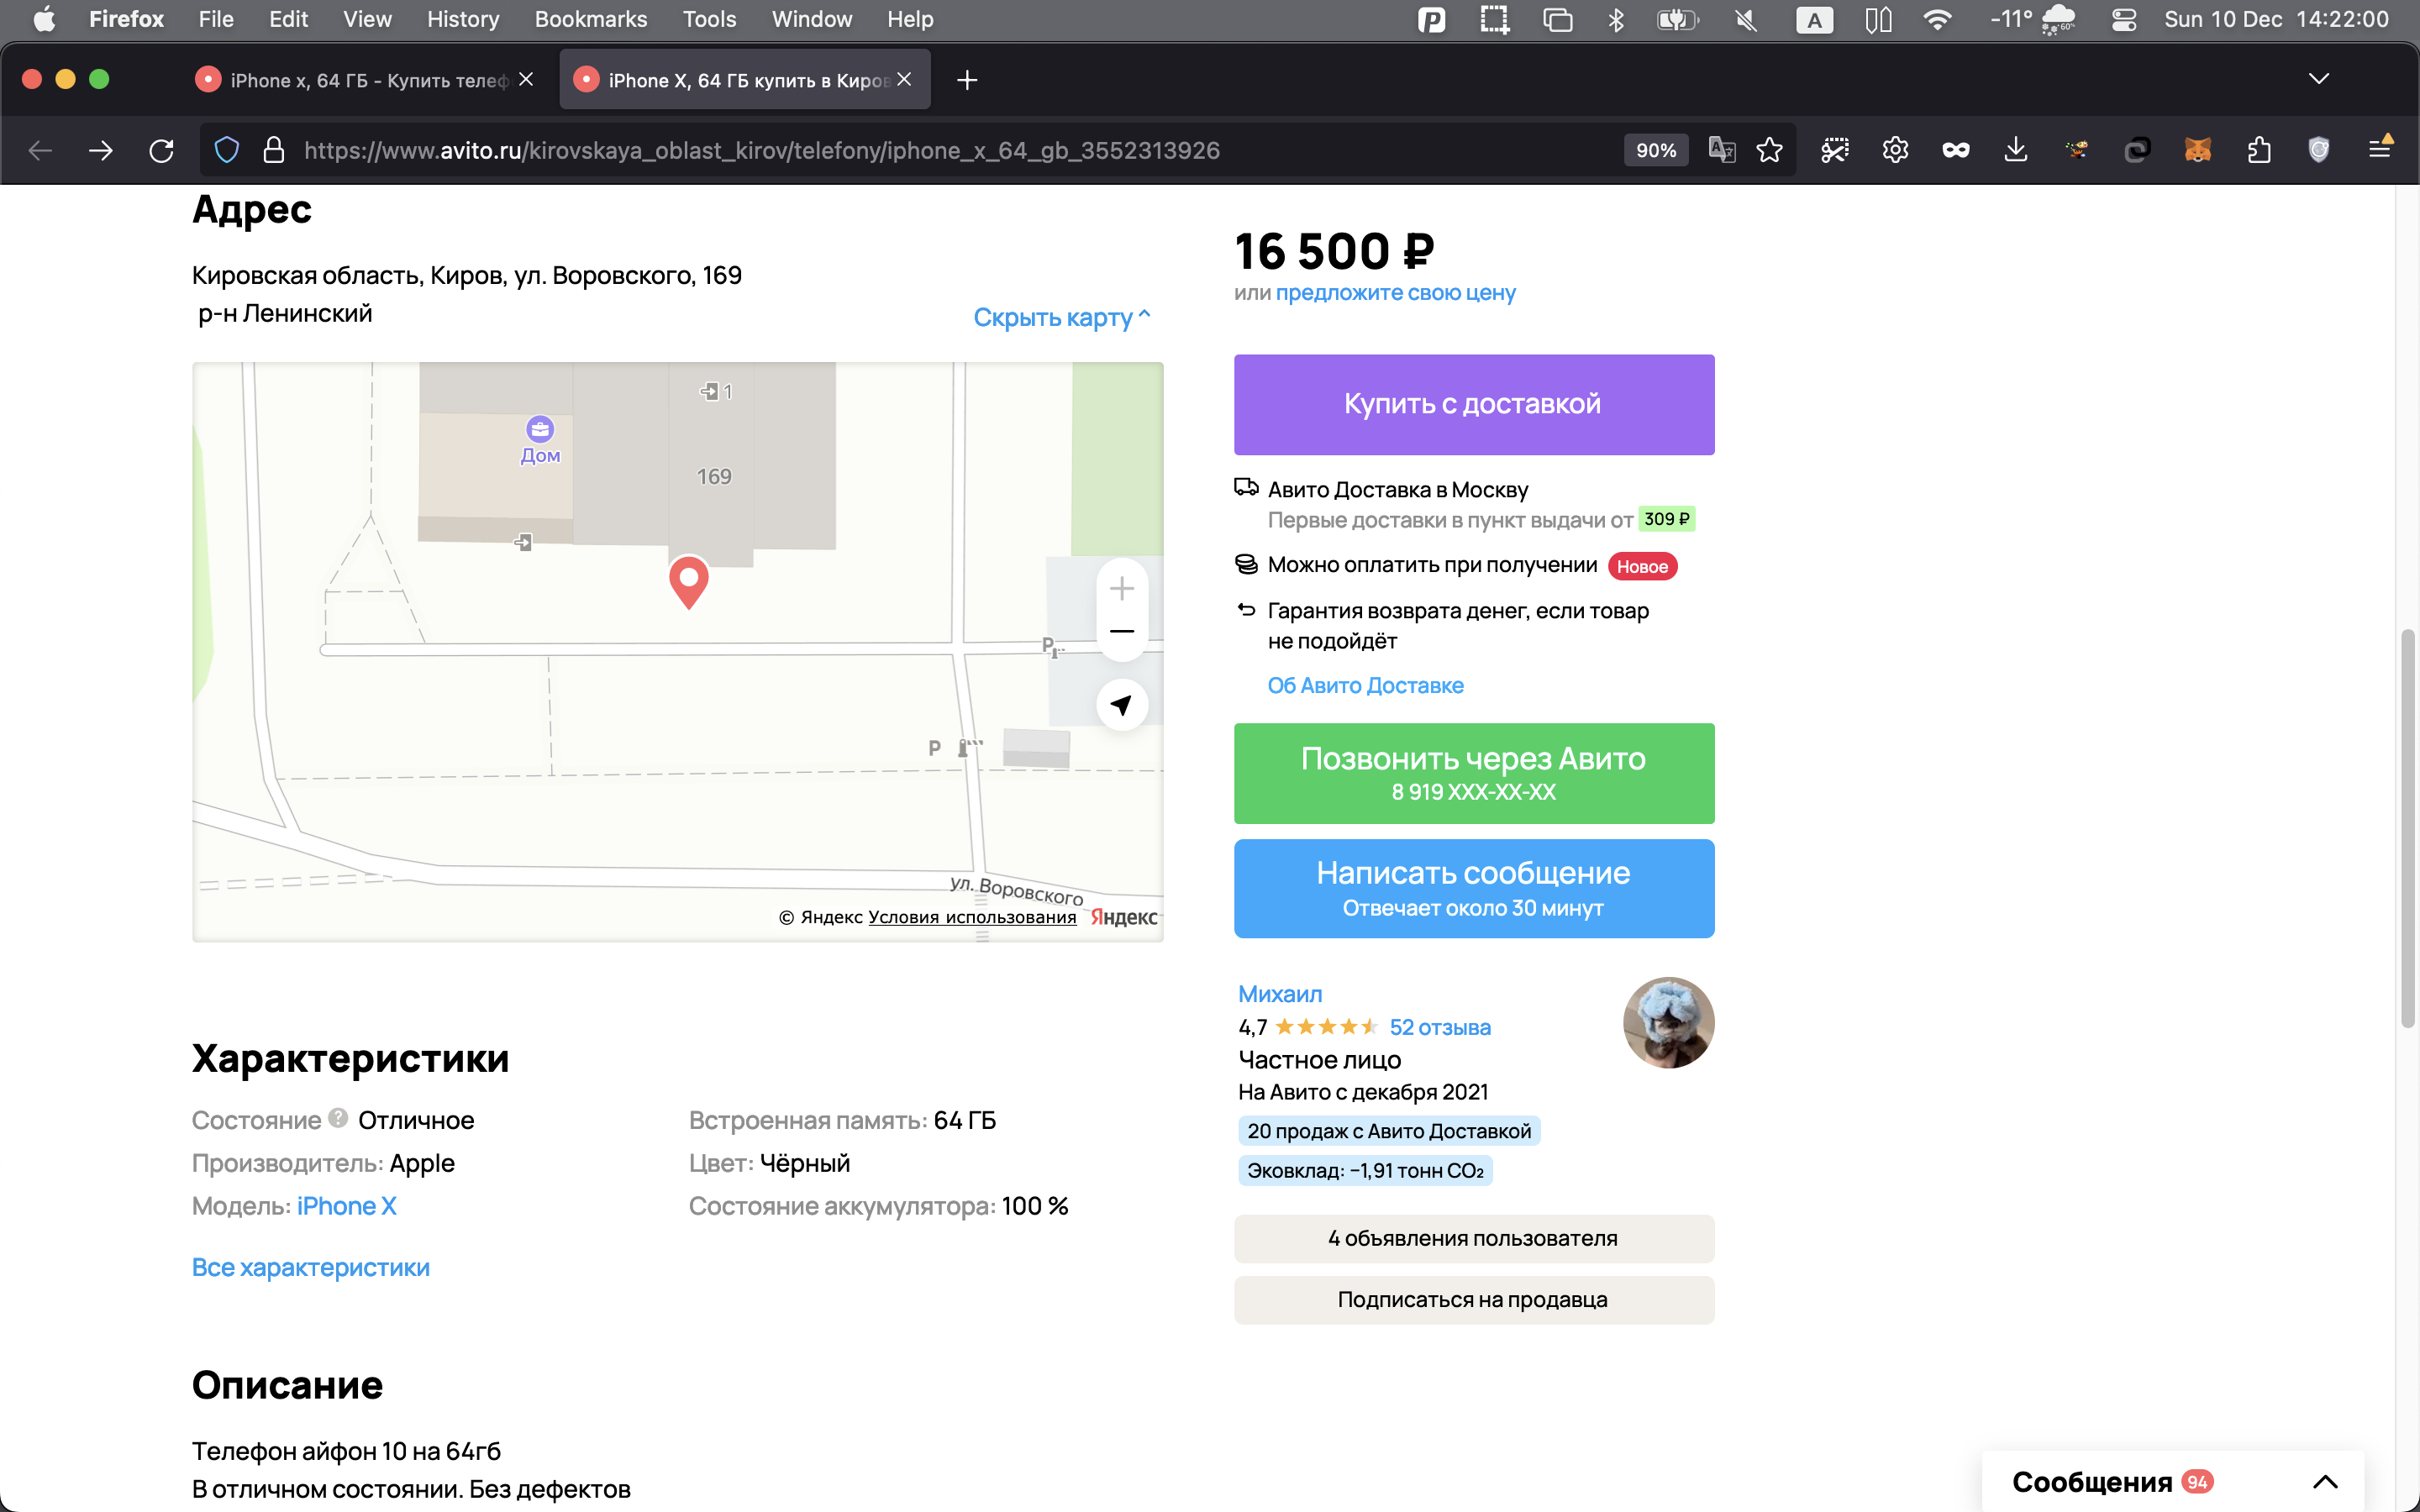Click the 90% zoom level indicator
This screenshot has height=1512, width=2420.
point(1655,150)
